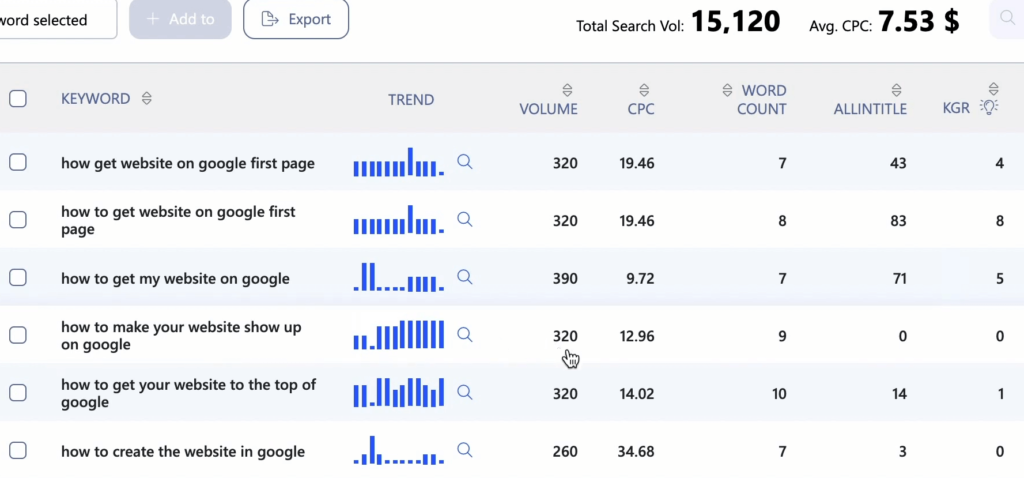Image resolution: width=1024 pixels, height=478 pixels.
Task: Sort by CPC column arrows
Action: (644, 90)
